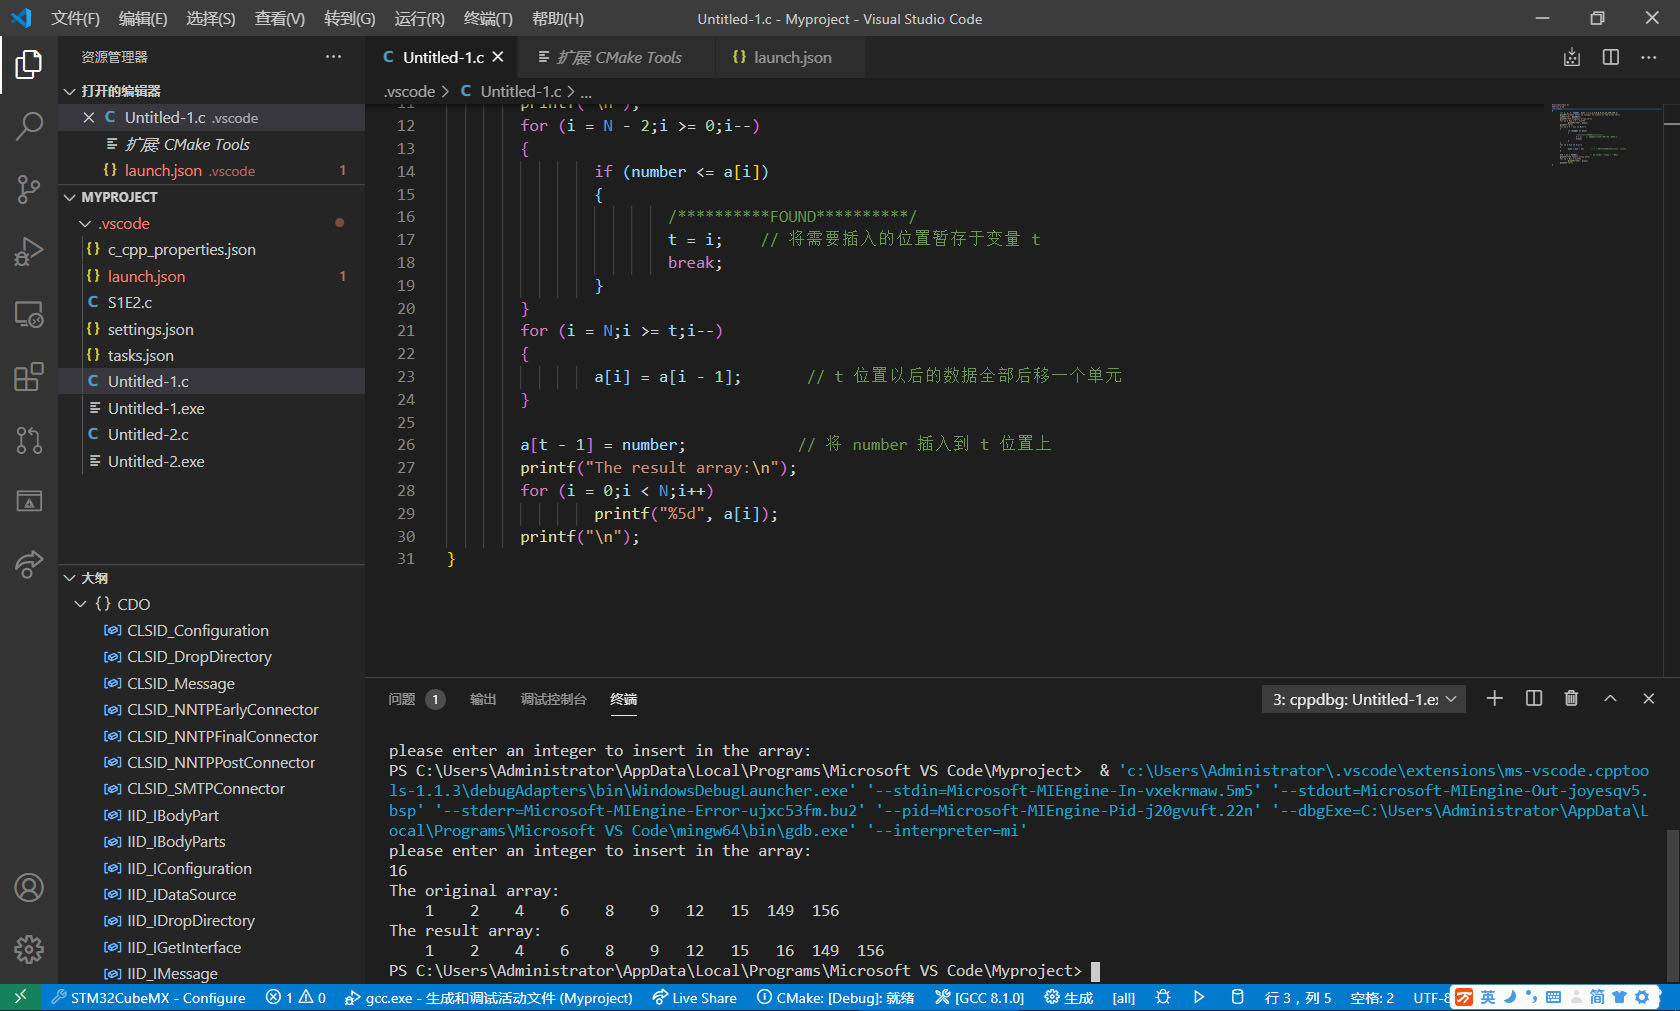Collapse the Outline section
The height and width of the screenshot is (1011, 1680).
point(69,578)
